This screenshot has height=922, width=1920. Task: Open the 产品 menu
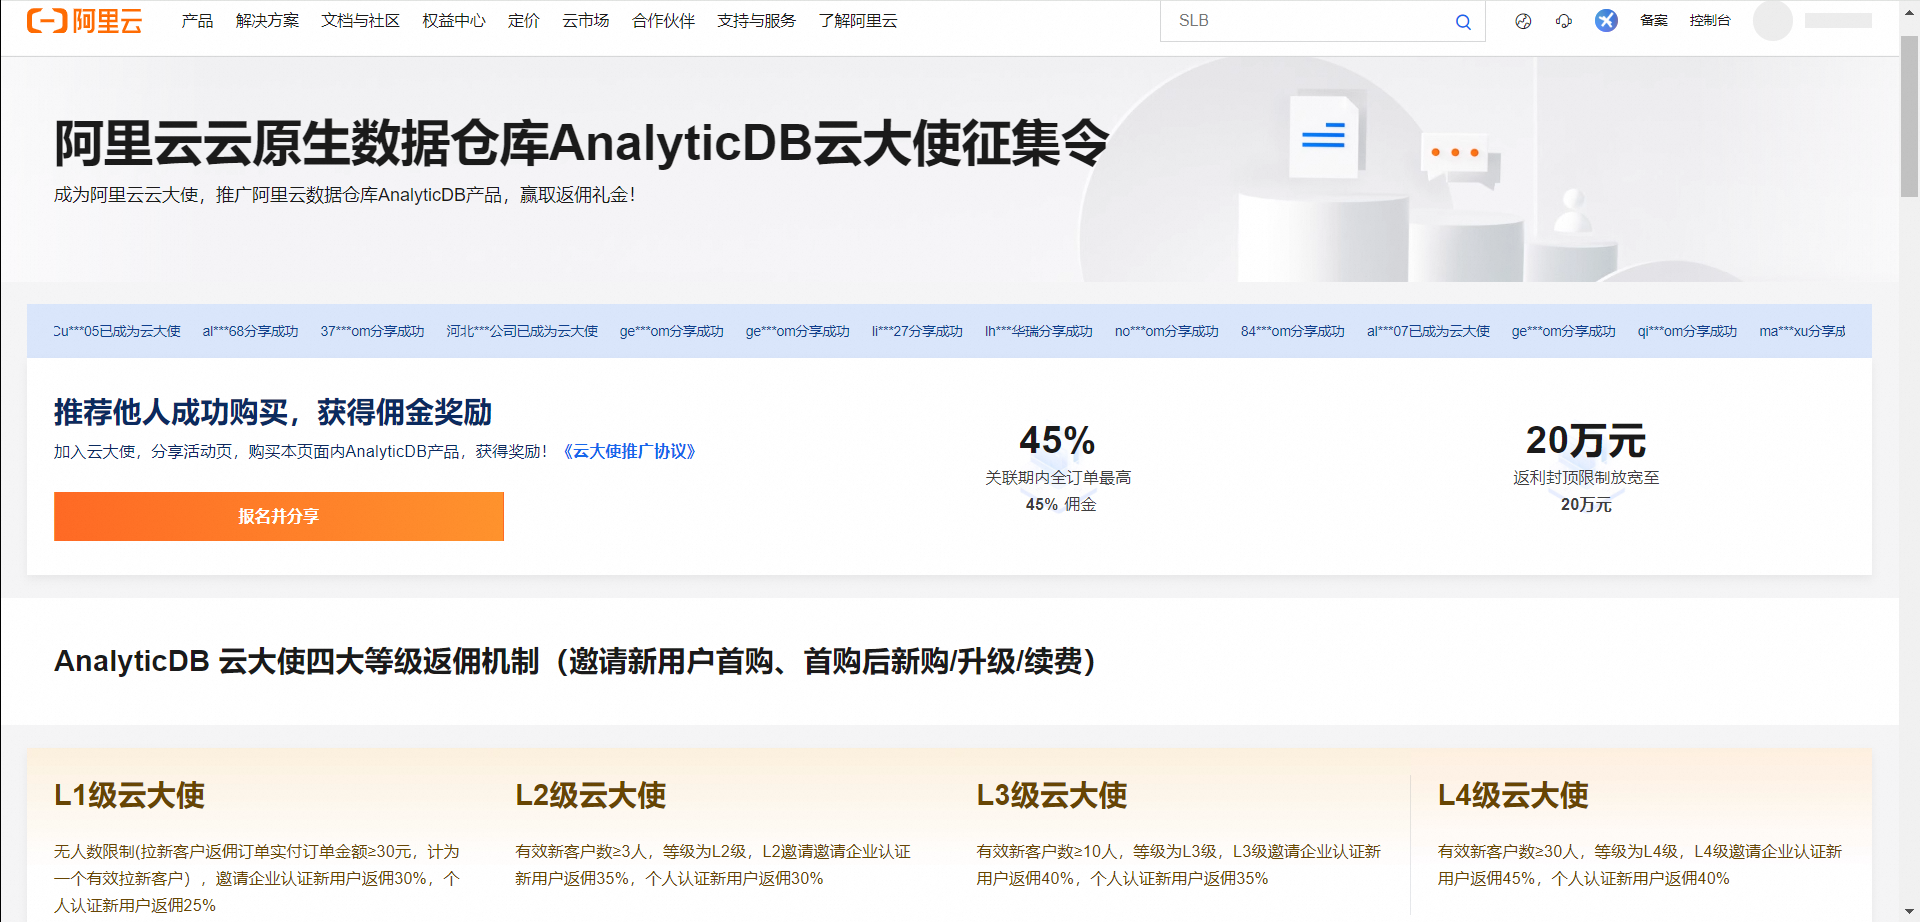(197, 21)
